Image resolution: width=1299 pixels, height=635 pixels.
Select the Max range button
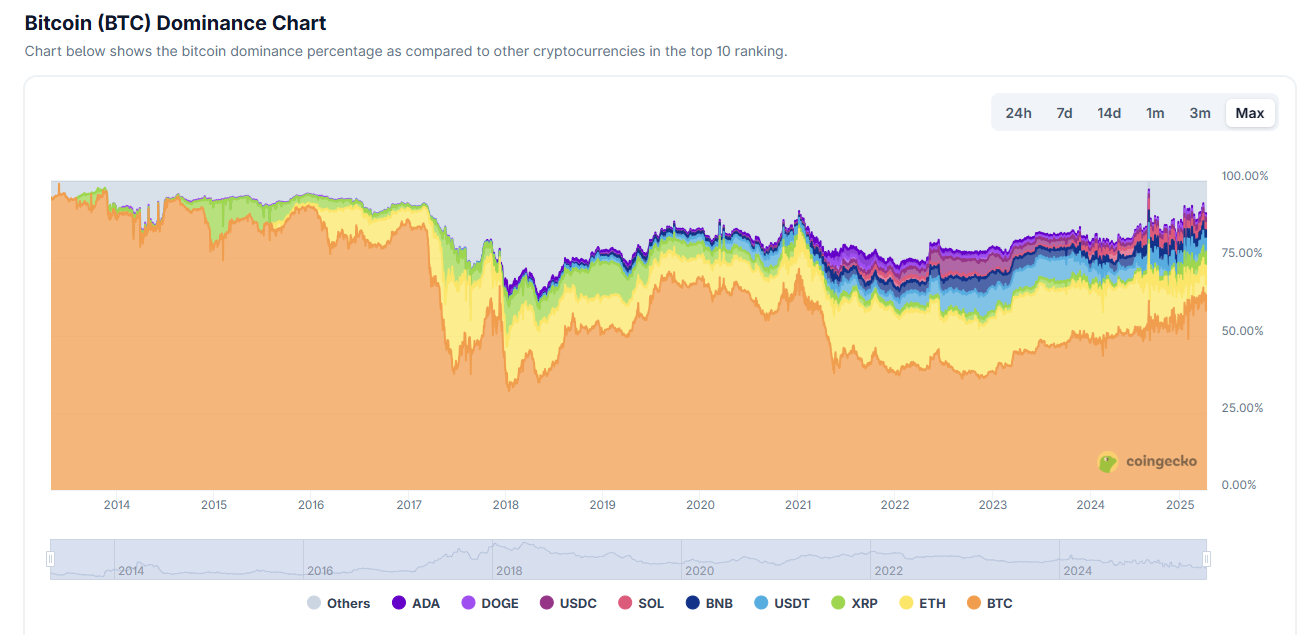(1250, 113)
